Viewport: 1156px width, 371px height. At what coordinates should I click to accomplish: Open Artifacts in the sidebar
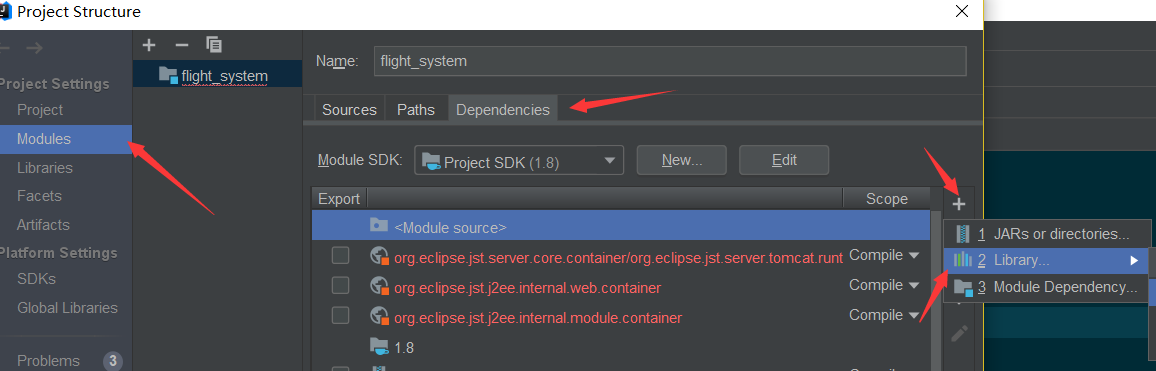[x=43, y=225]
